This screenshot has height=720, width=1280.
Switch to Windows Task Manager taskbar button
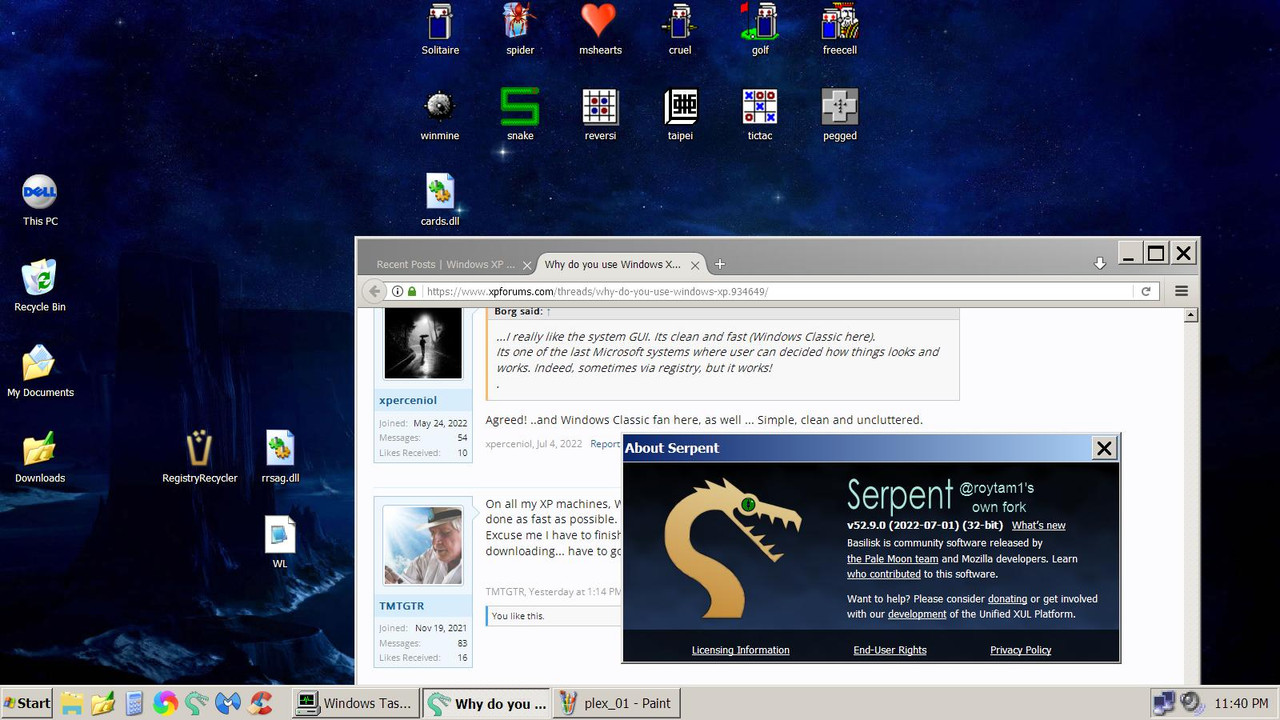tap(355, 703)
